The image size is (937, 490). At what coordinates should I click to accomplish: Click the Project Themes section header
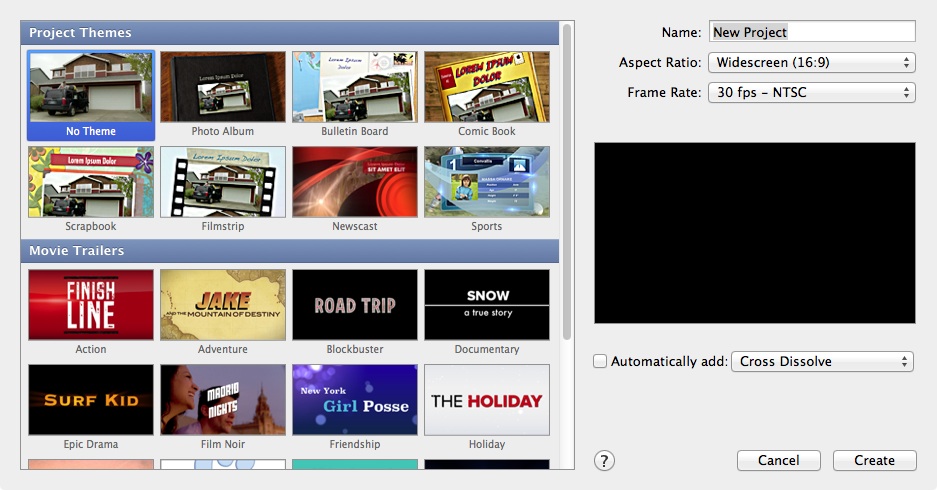point(290,33)
